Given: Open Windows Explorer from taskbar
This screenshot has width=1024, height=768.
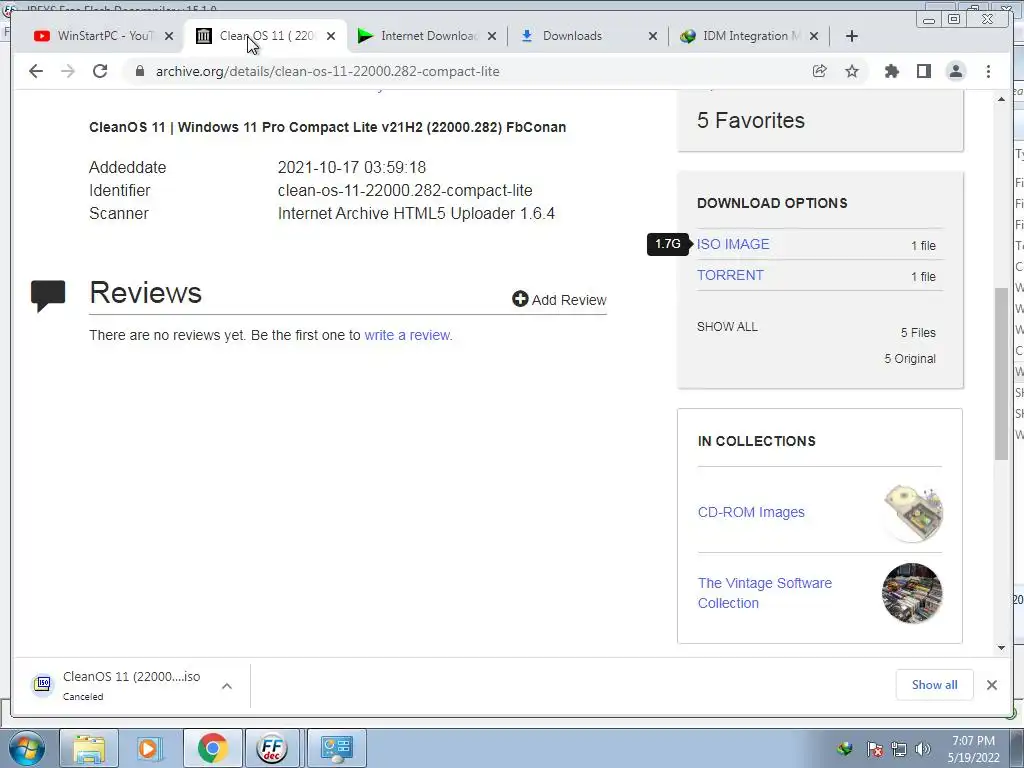Looking at the screenshot, I should [89, 748].
